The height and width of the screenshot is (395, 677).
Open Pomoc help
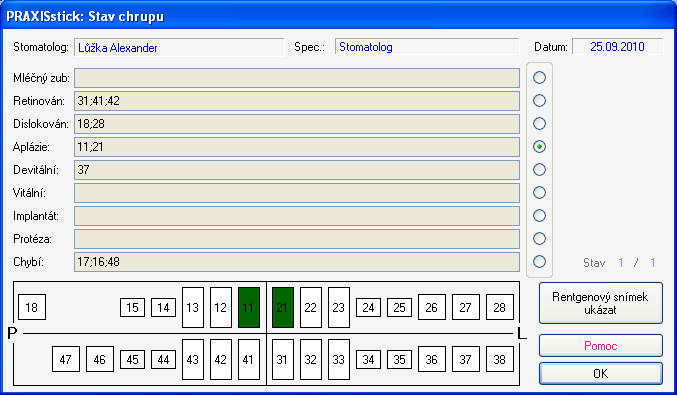[x=601, y=346]
